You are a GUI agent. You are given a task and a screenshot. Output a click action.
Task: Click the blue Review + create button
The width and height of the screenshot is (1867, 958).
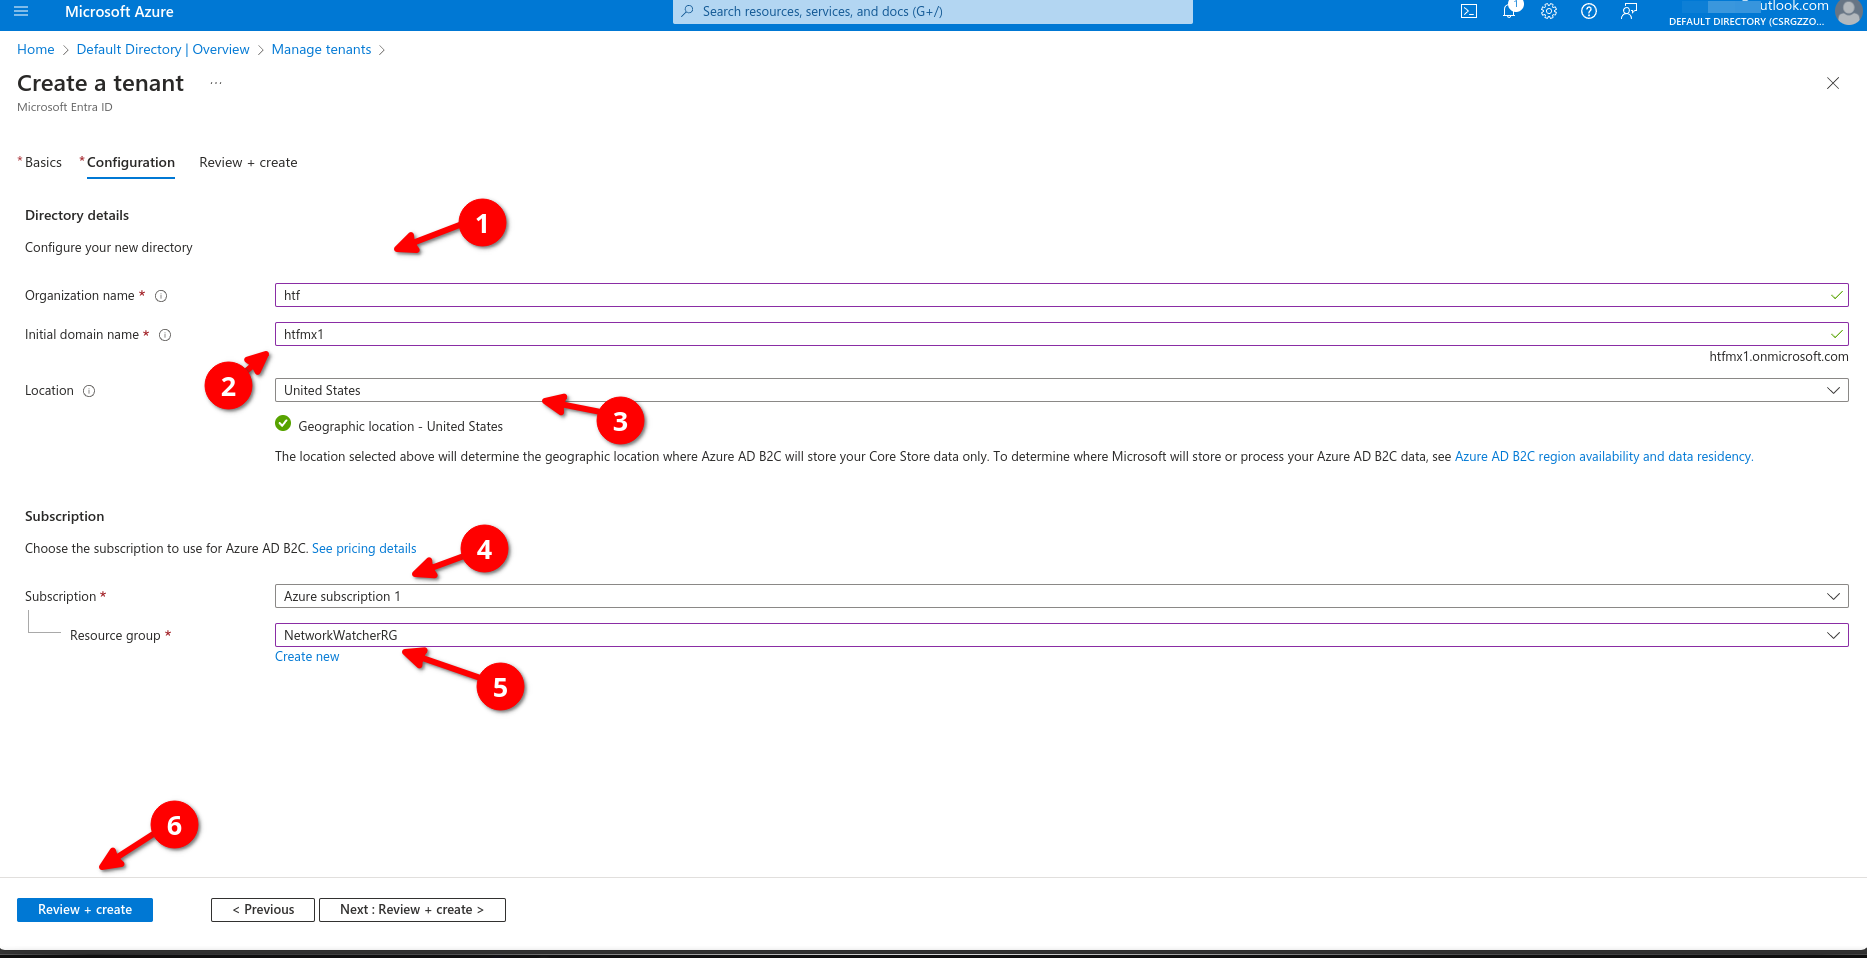85,910
